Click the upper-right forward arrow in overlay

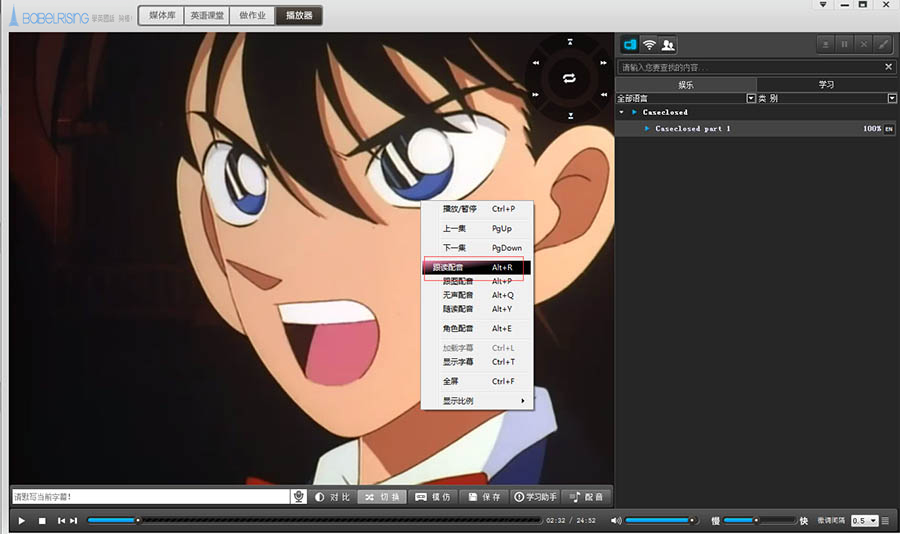tap(603, 63)
